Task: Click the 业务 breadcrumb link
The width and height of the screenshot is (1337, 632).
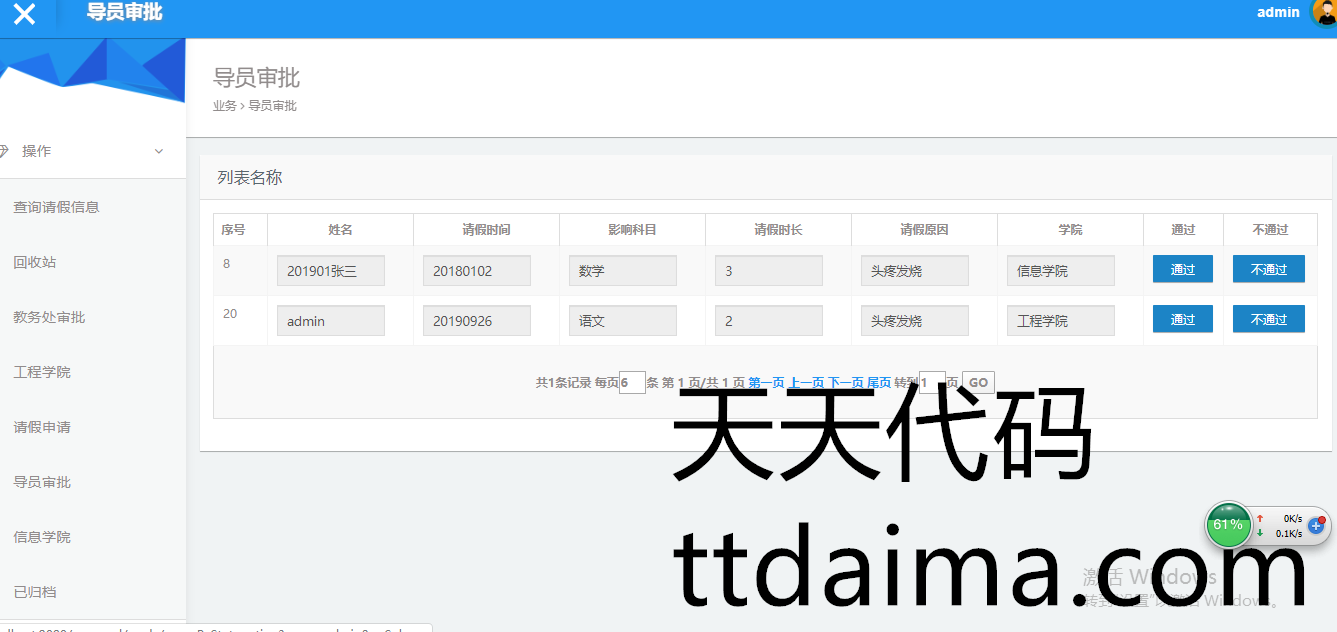Action: click(x=224, y=106)
